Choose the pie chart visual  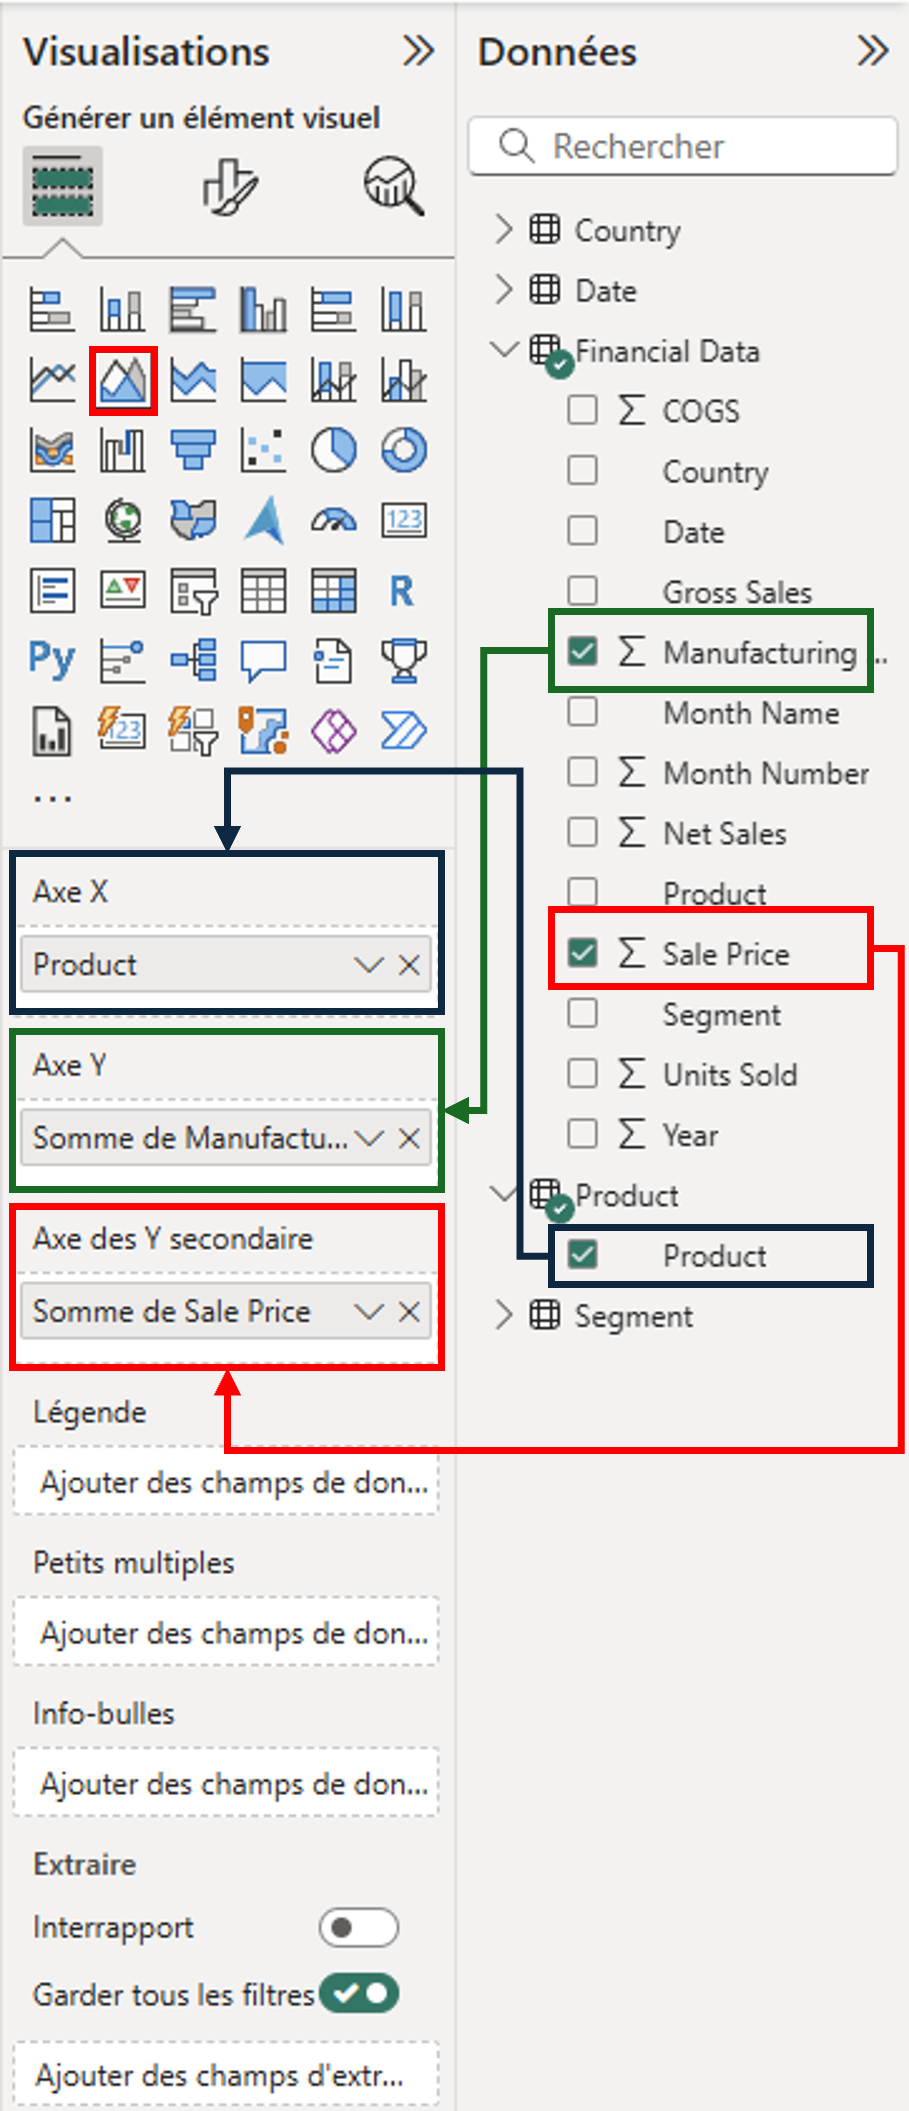[333, 450]
